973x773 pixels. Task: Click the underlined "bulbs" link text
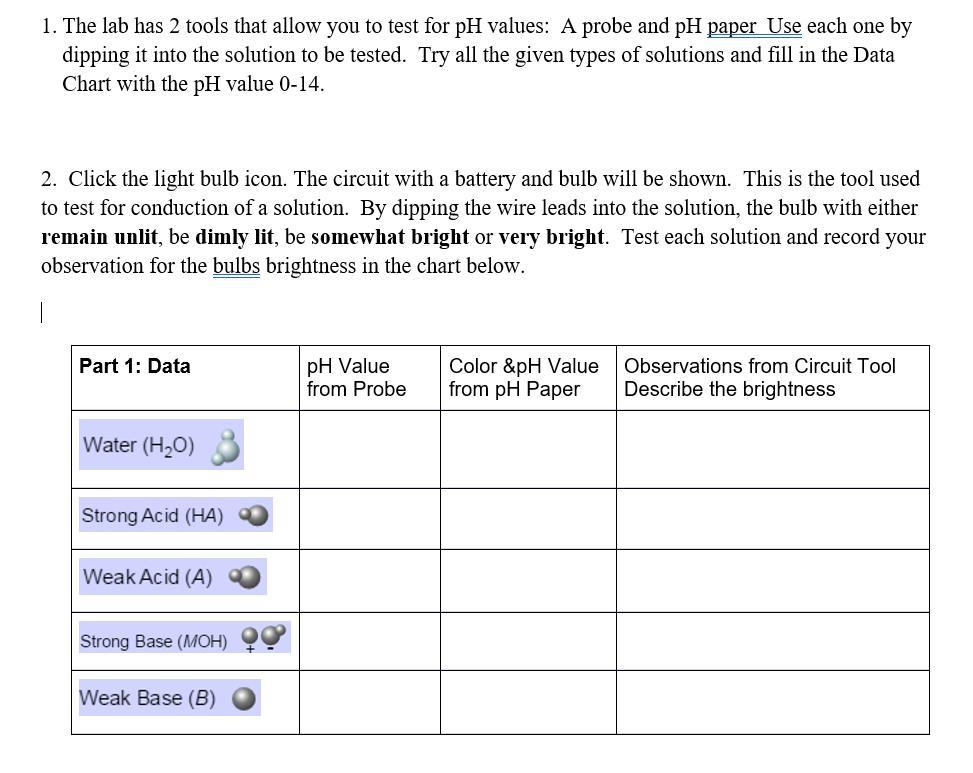pos(236,266)
